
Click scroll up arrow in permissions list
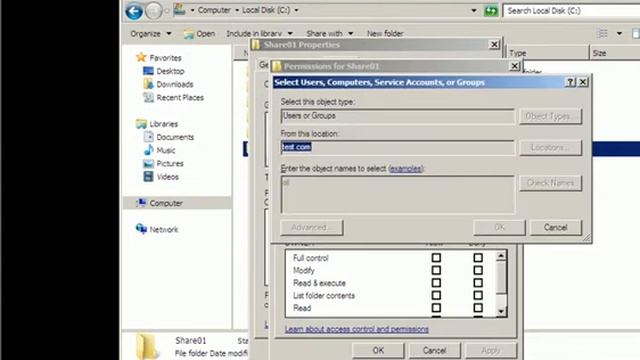[x=501, y=256]
